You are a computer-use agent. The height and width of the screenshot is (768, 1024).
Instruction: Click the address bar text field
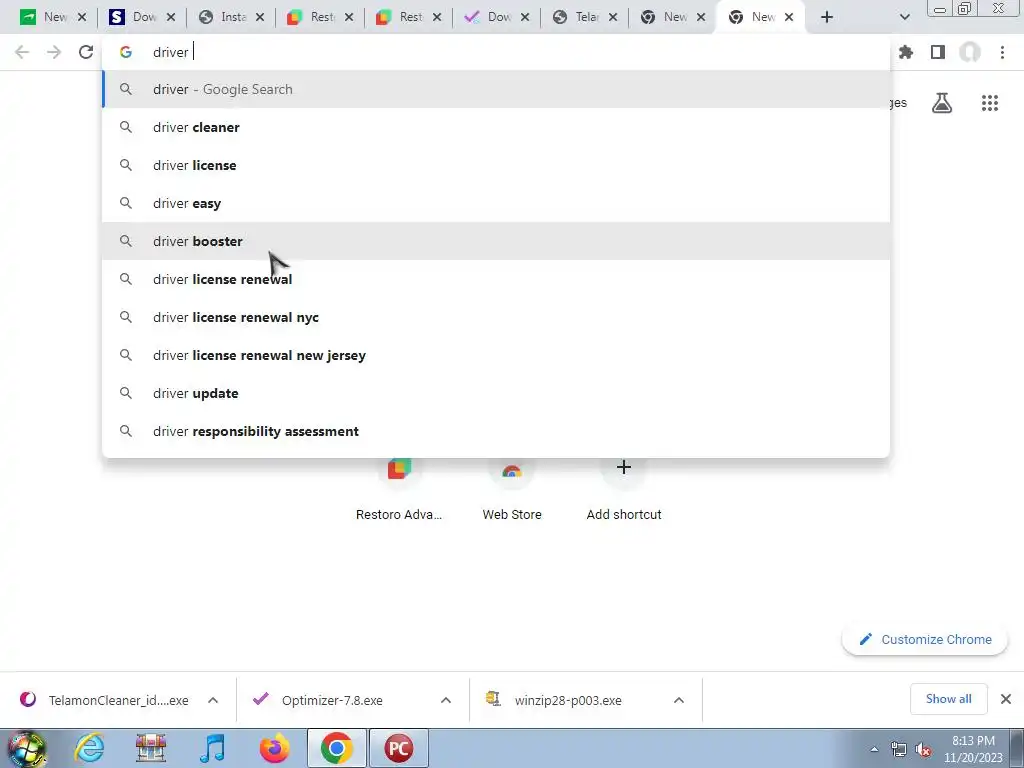(496, 52)
